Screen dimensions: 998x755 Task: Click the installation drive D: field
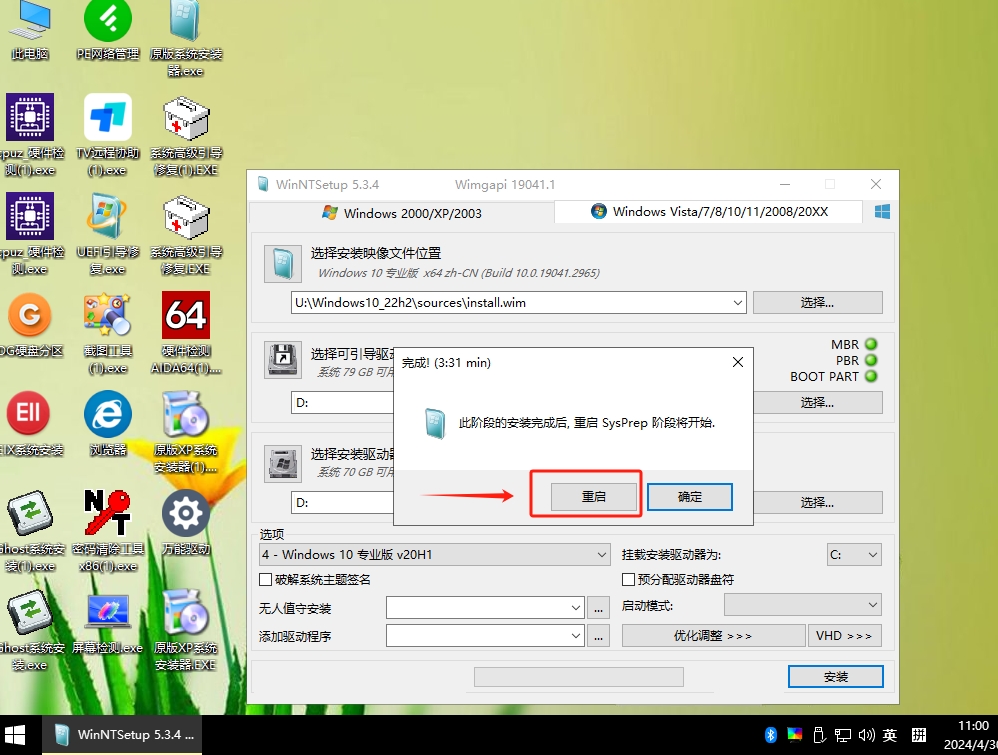[342, 502]
